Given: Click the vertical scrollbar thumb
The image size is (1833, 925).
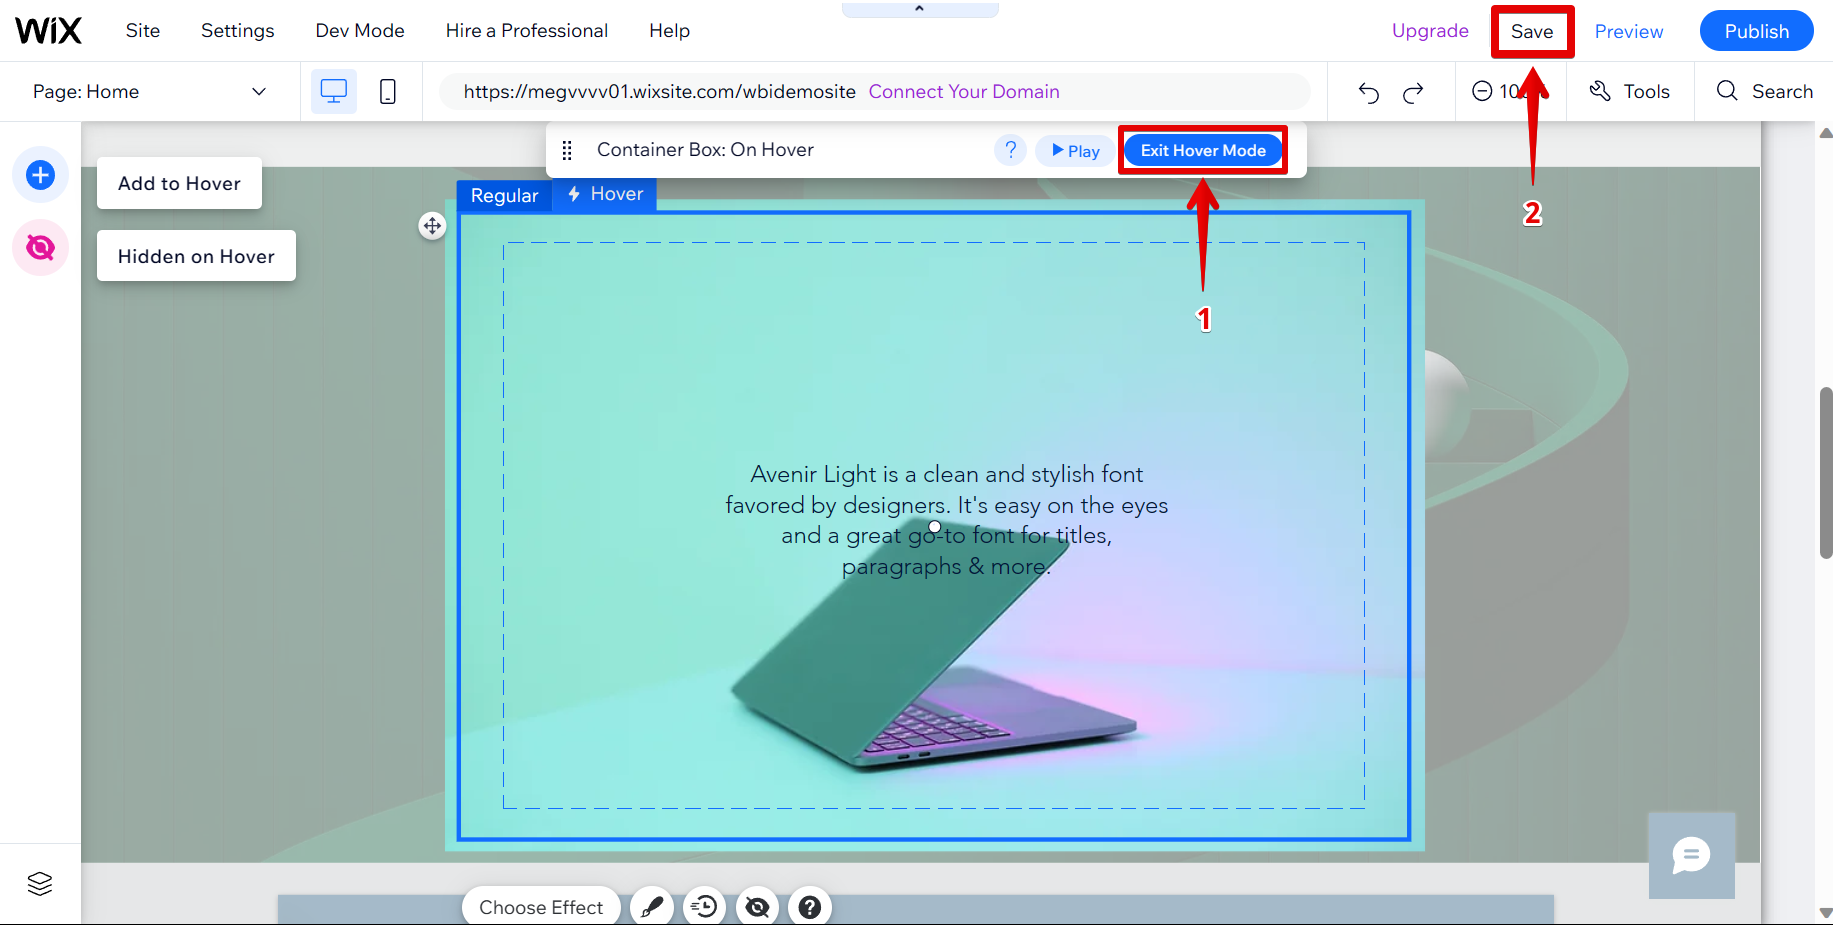Looking at the screenshot, I should (x=1826, y=472).
